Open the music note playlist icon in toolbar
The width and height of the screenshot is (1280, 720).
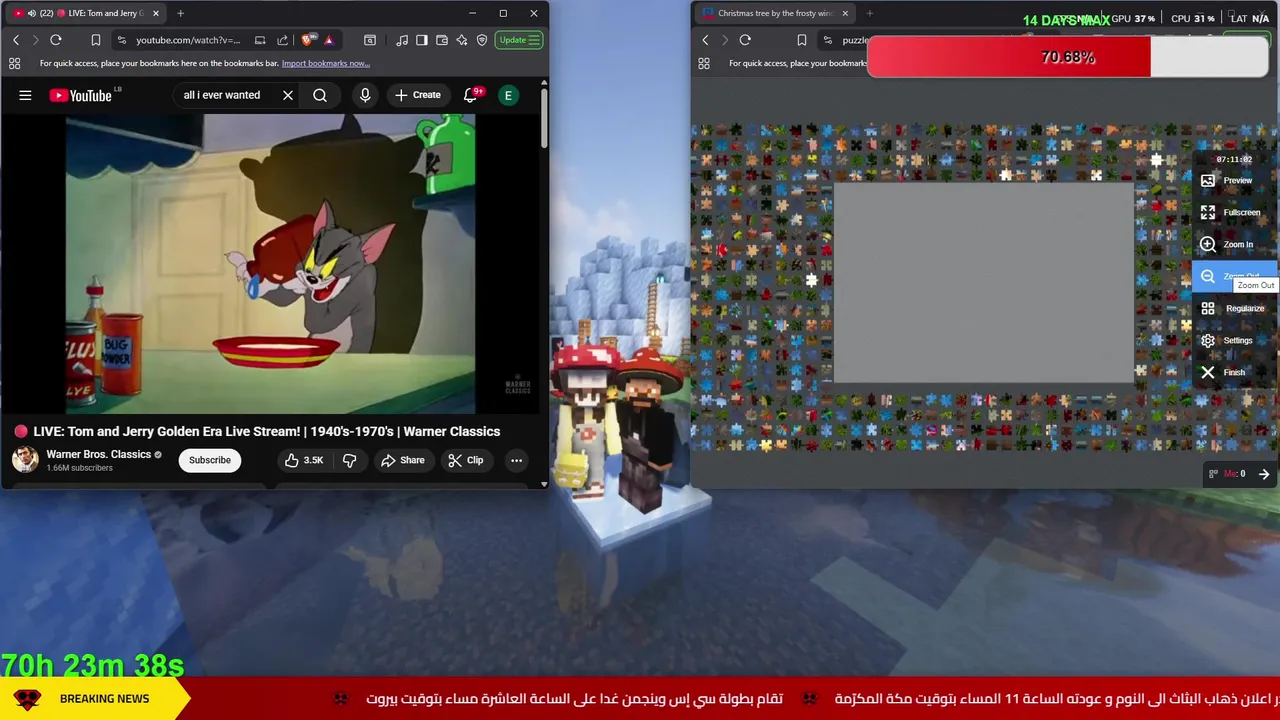click(x=402, y=40)
